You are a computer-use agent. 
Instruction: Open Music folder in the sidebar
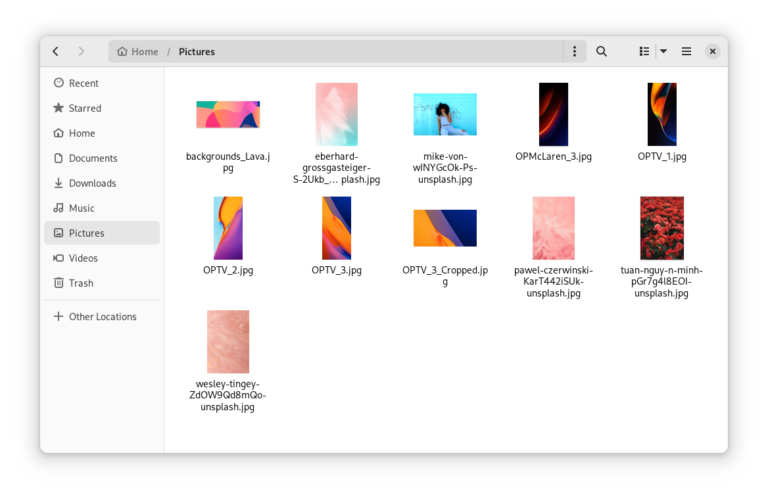point(102,208)
